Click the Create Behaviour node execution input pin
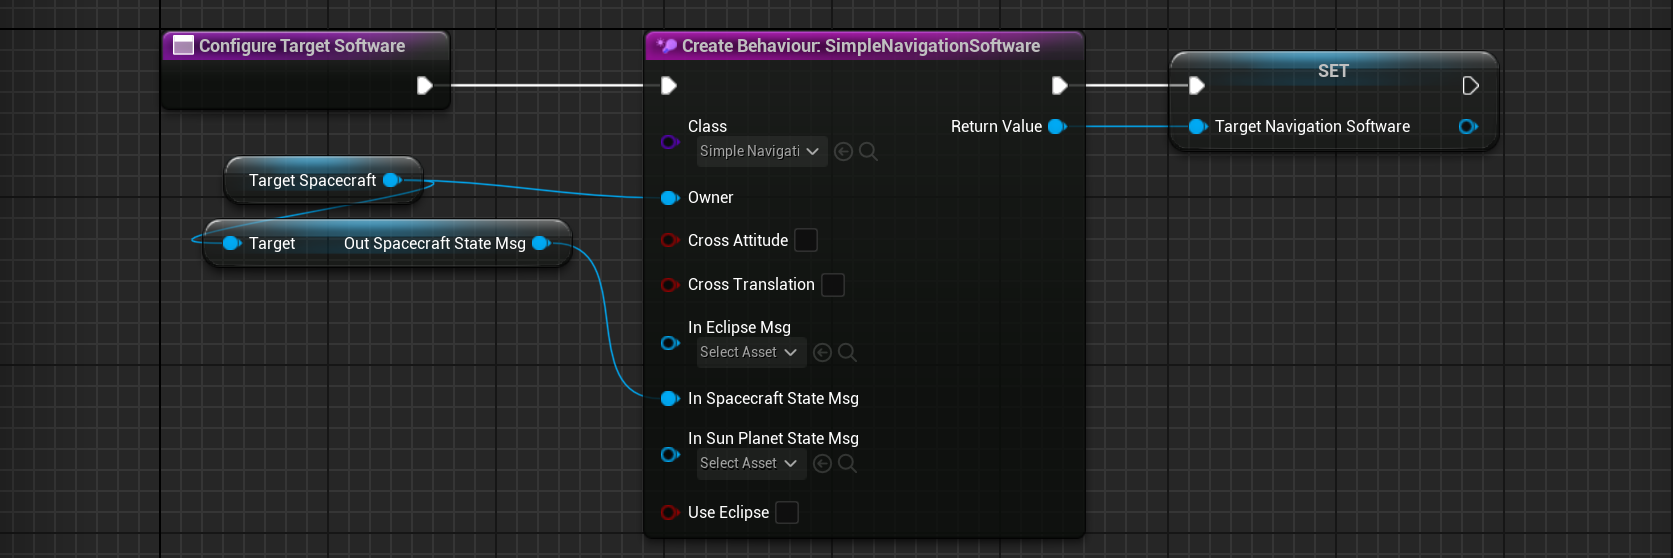The width and height of the screenshot is (1673, 558). pyautogui.click(x=669, y=86)
